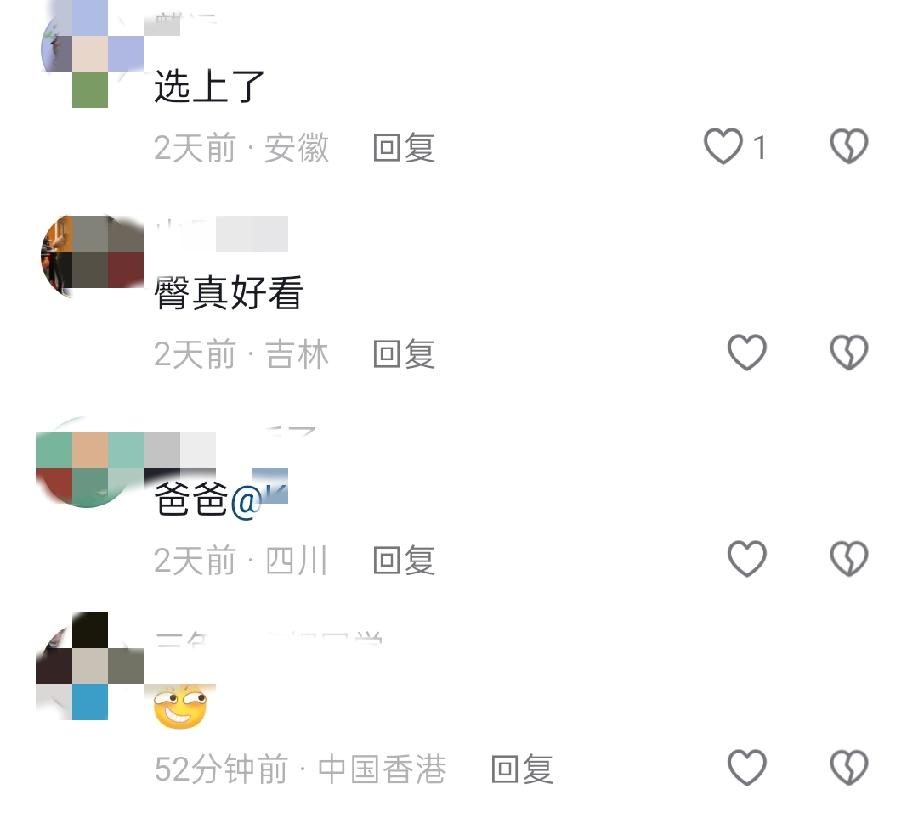Dislike the '爸爸@' comment from 四川

coord(849,558)
